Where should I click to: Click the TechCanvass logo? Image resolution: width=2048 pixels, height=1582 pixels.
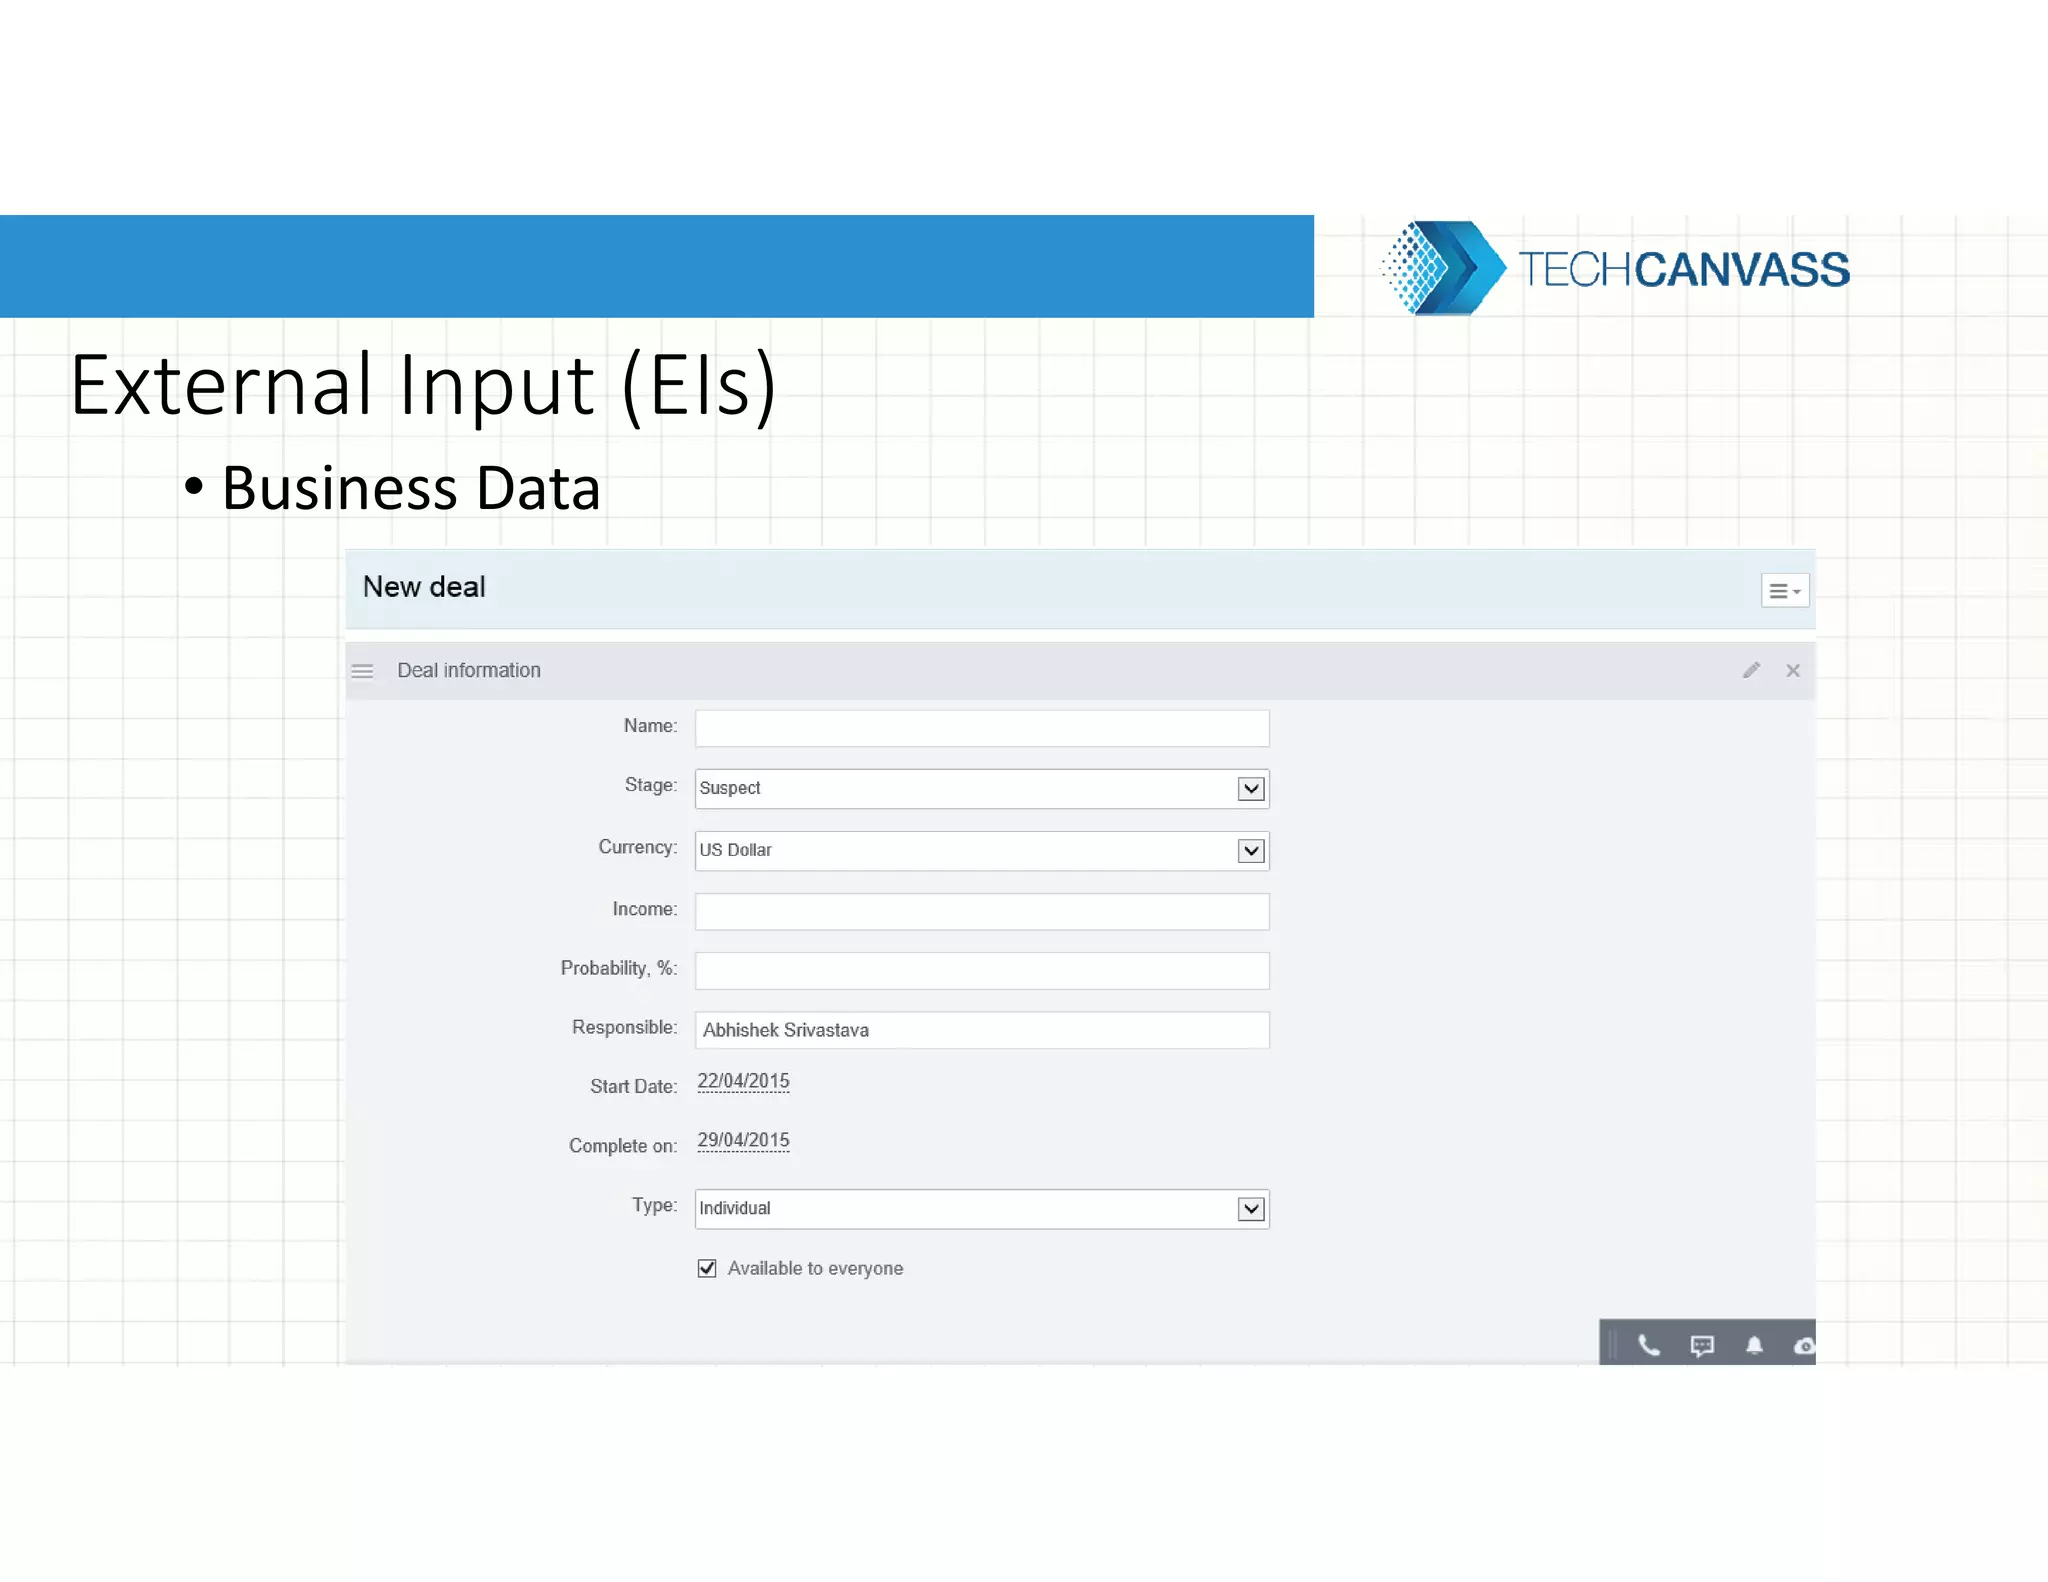(1613, 268)
